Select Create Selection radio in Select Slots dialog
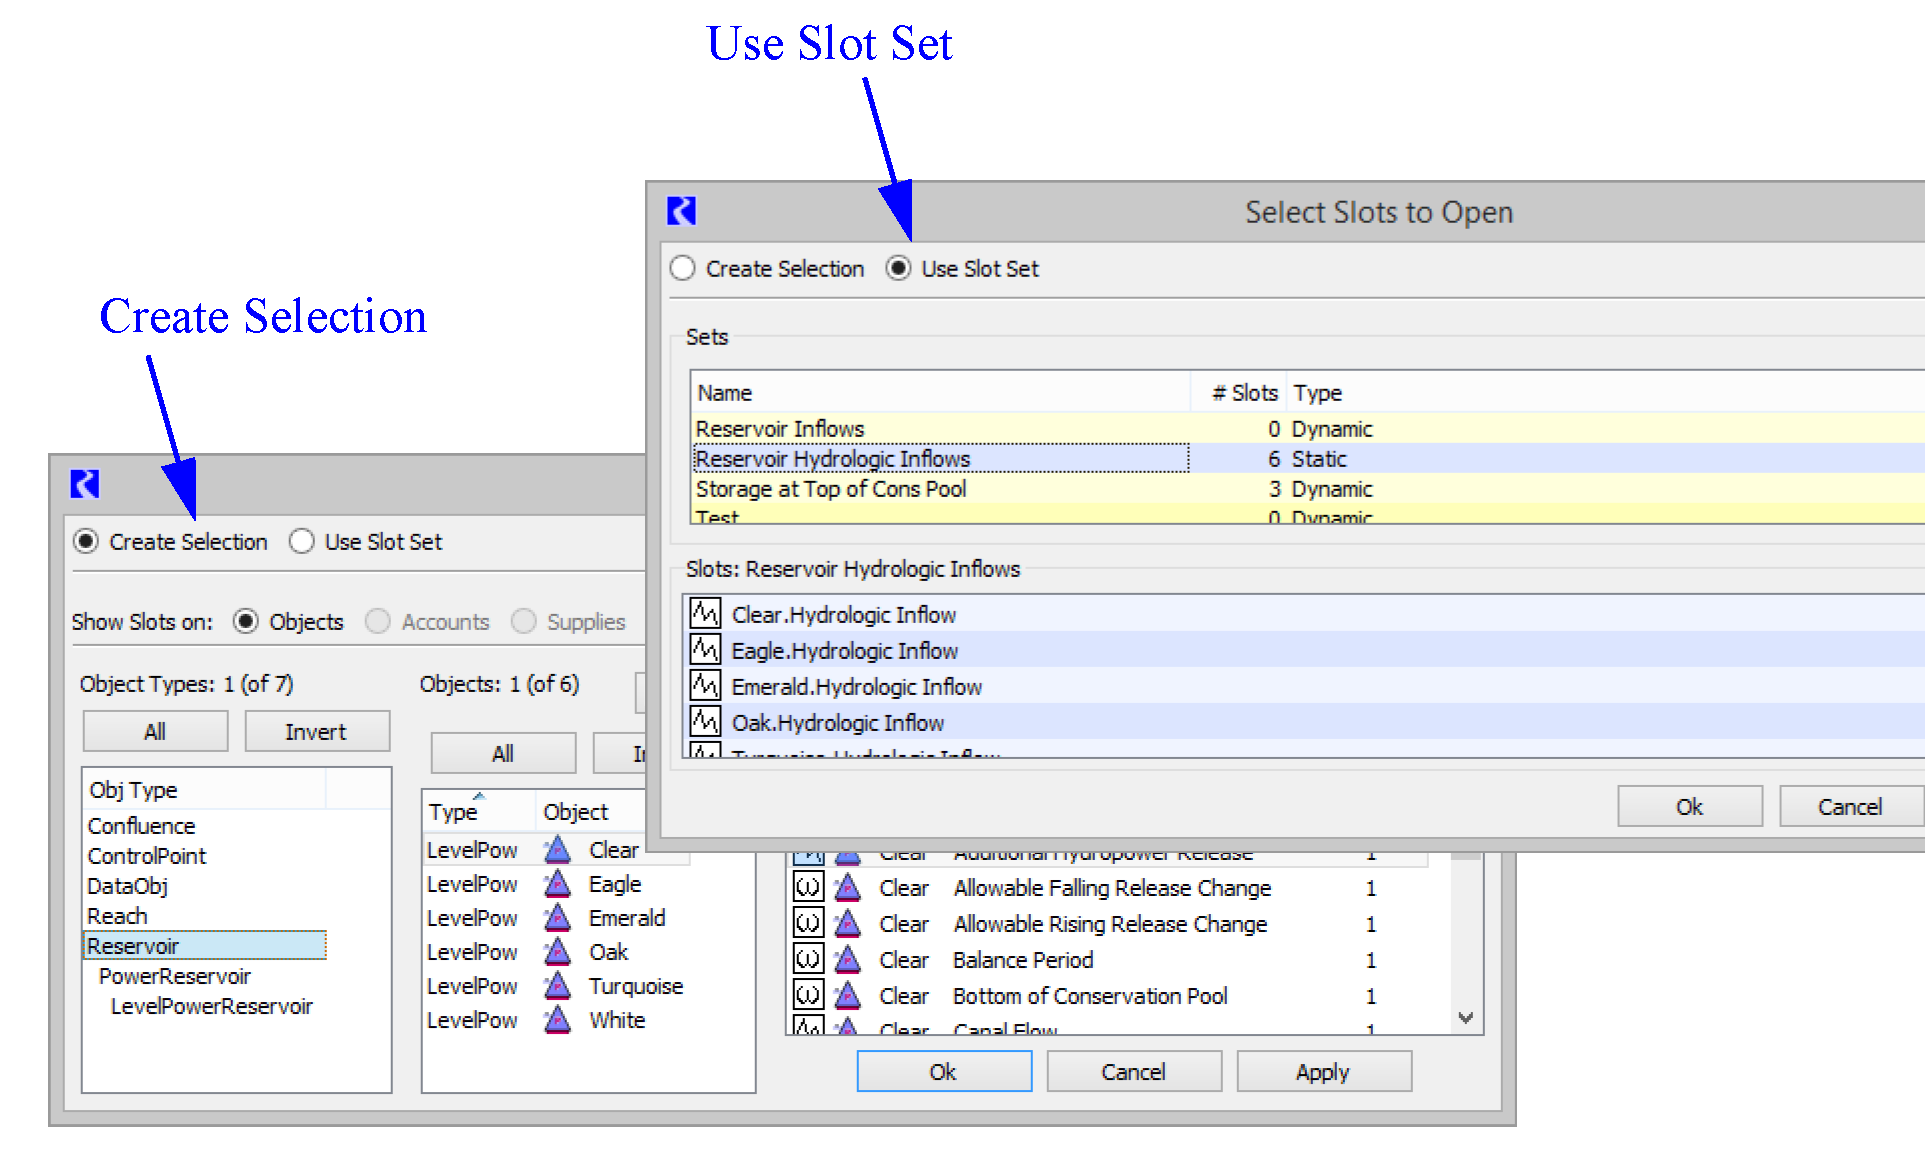1925x1163 pixels. (683, 269)
